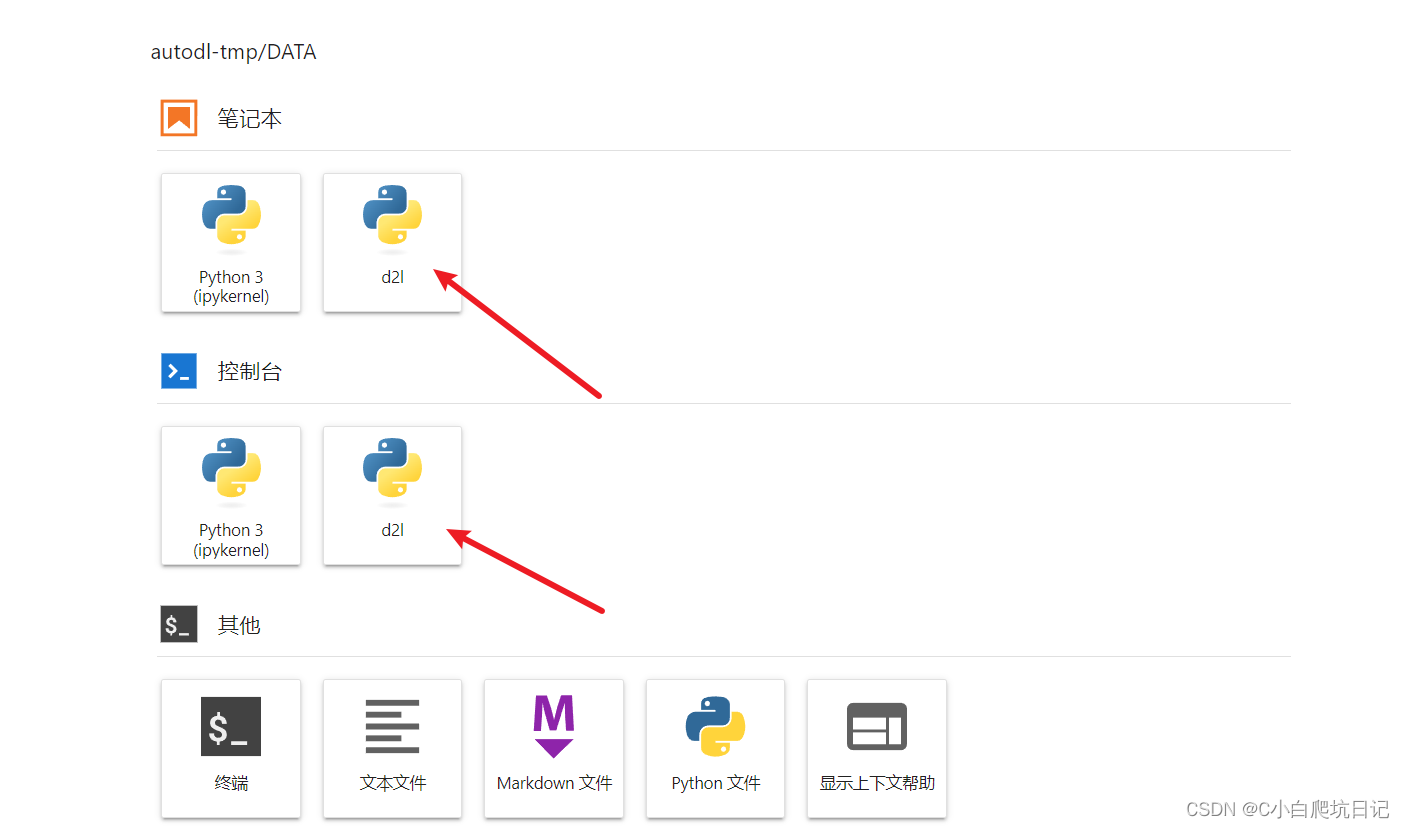Screen dimensions: 1405x828
Task: Click the orange notebook section icon
Action: tap(179, 118)
